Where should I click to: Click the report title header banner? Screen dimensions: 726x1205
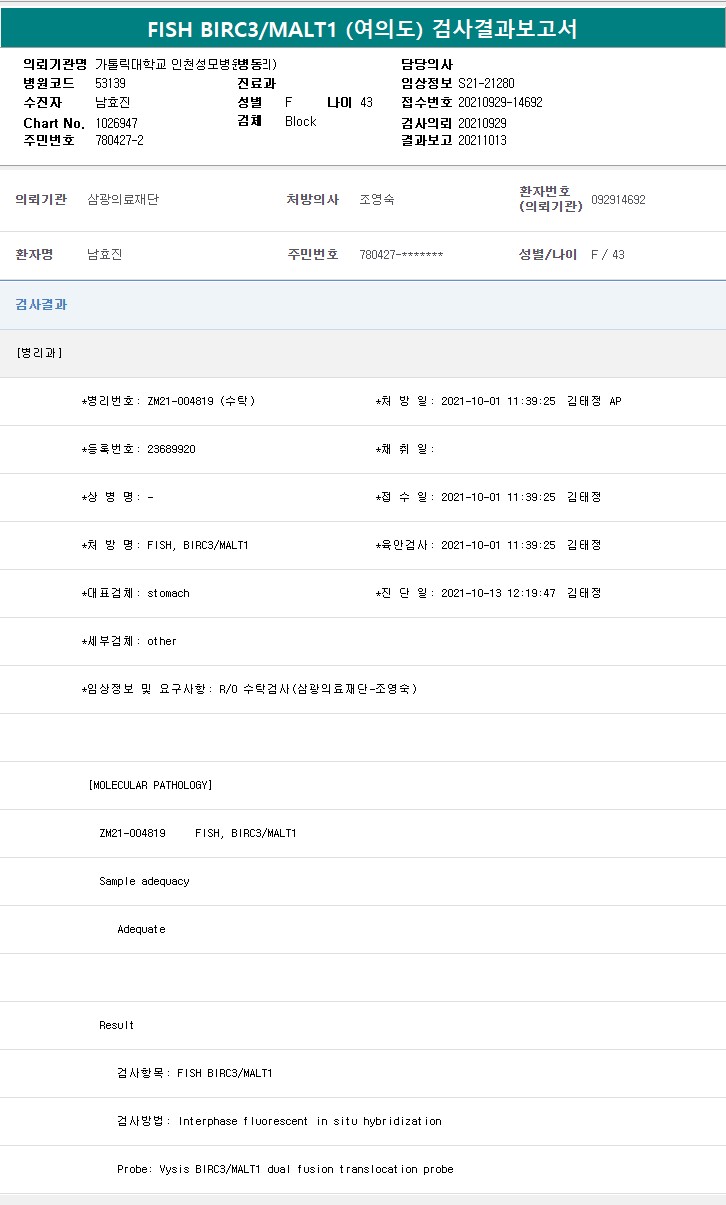pos(362,29)
